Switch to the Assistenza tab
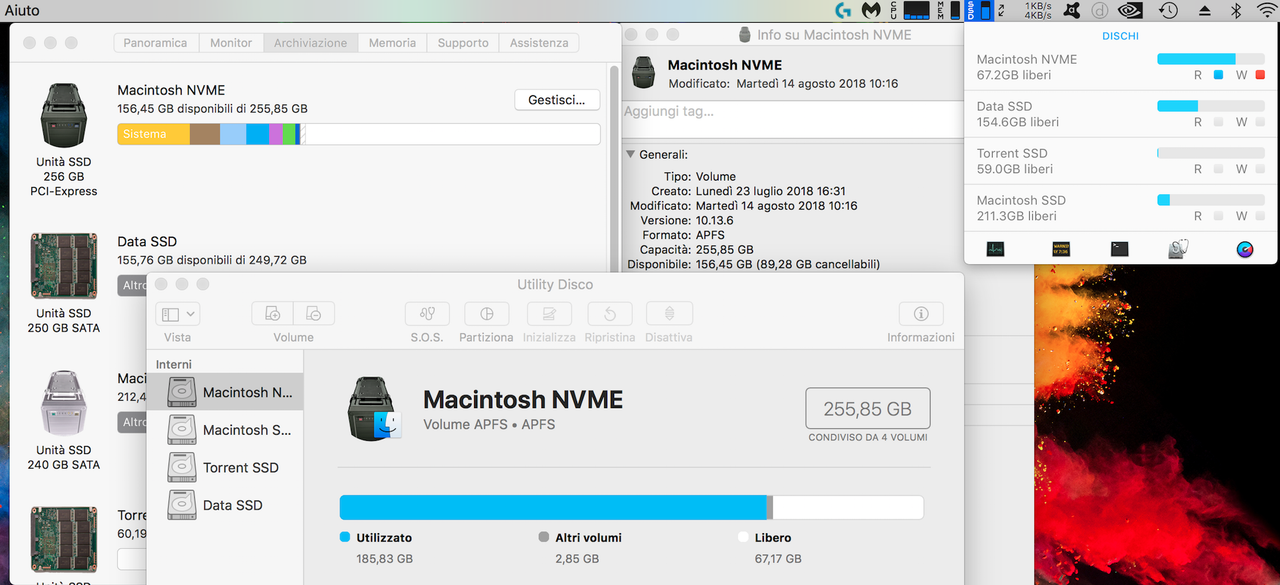 tap(539, 43)
